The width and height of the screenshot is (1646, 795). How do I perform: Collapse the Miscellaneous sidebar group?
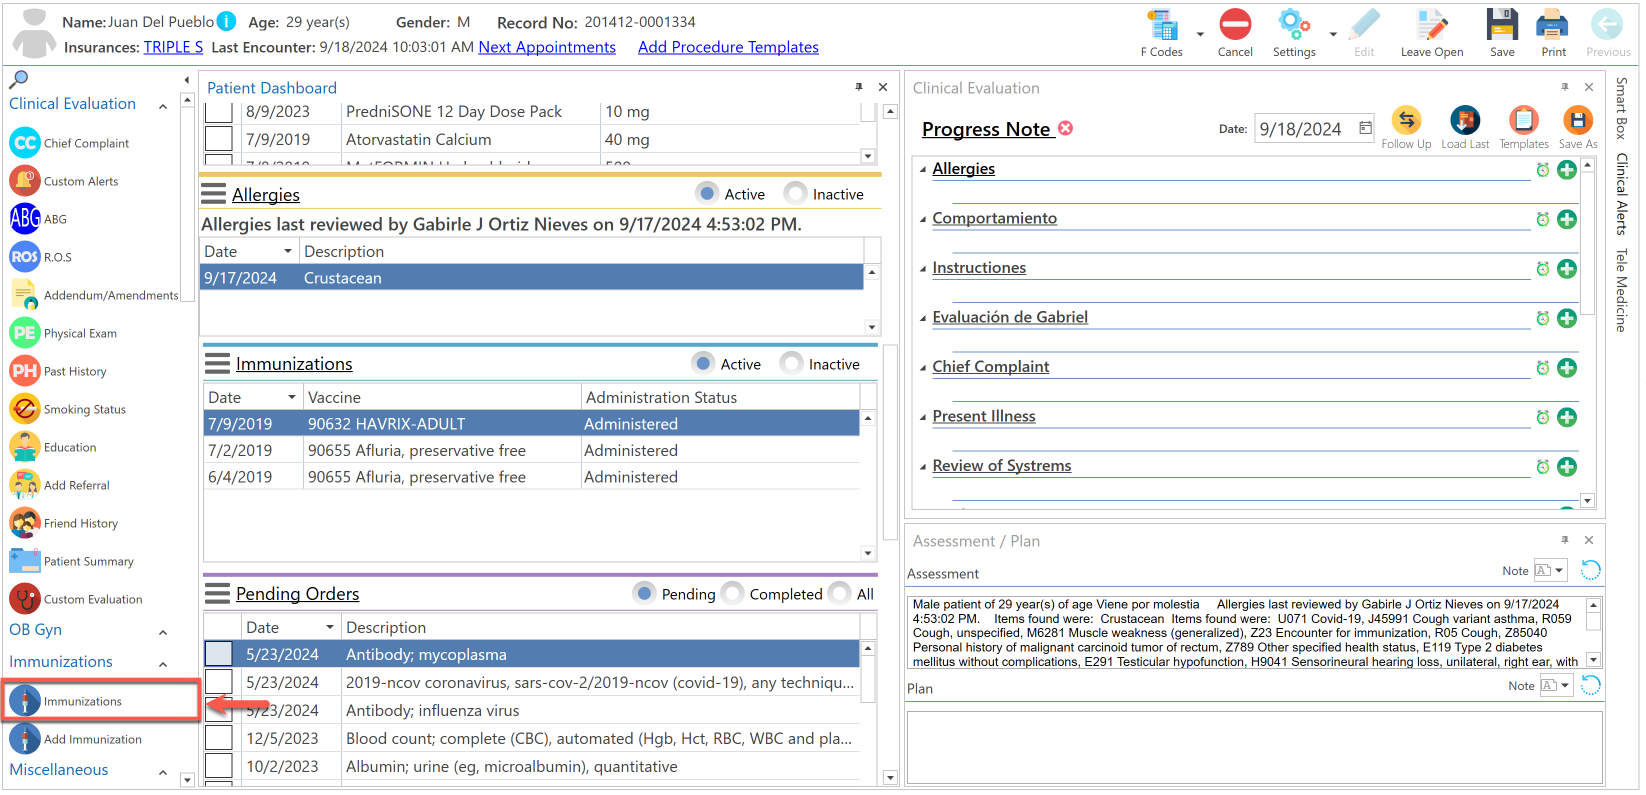[x=163, y=772]
